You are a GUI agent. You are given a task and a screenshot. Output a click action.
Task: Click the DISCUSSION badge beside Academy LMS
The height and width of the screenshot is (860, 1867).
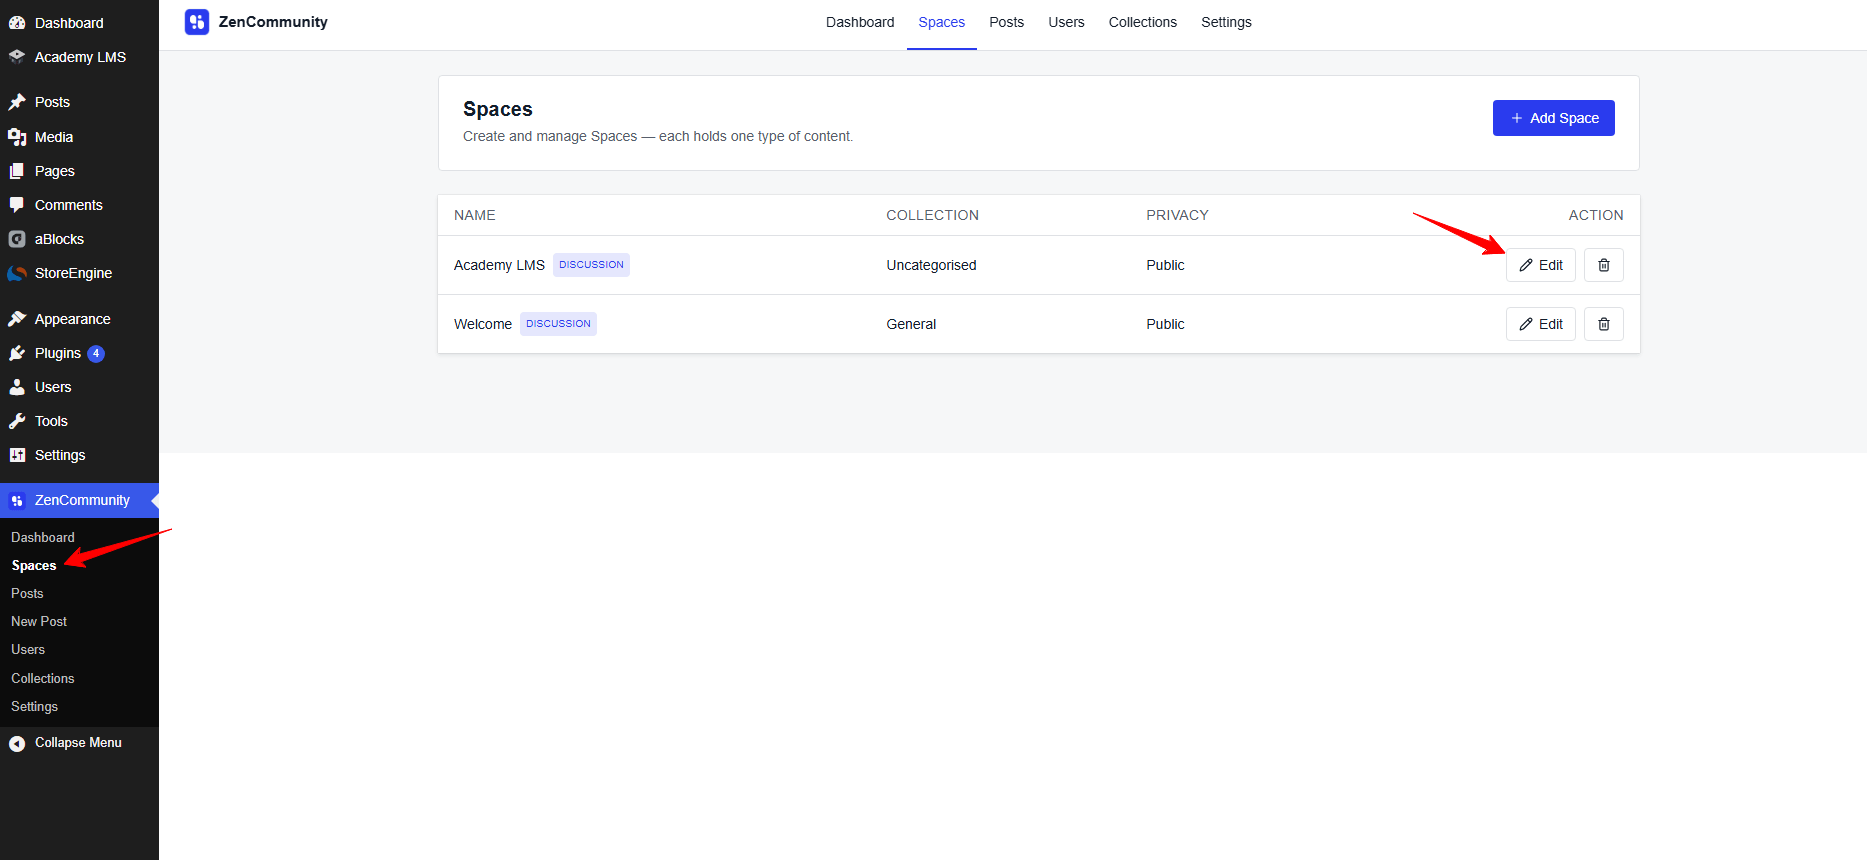[x=591, y=265]
